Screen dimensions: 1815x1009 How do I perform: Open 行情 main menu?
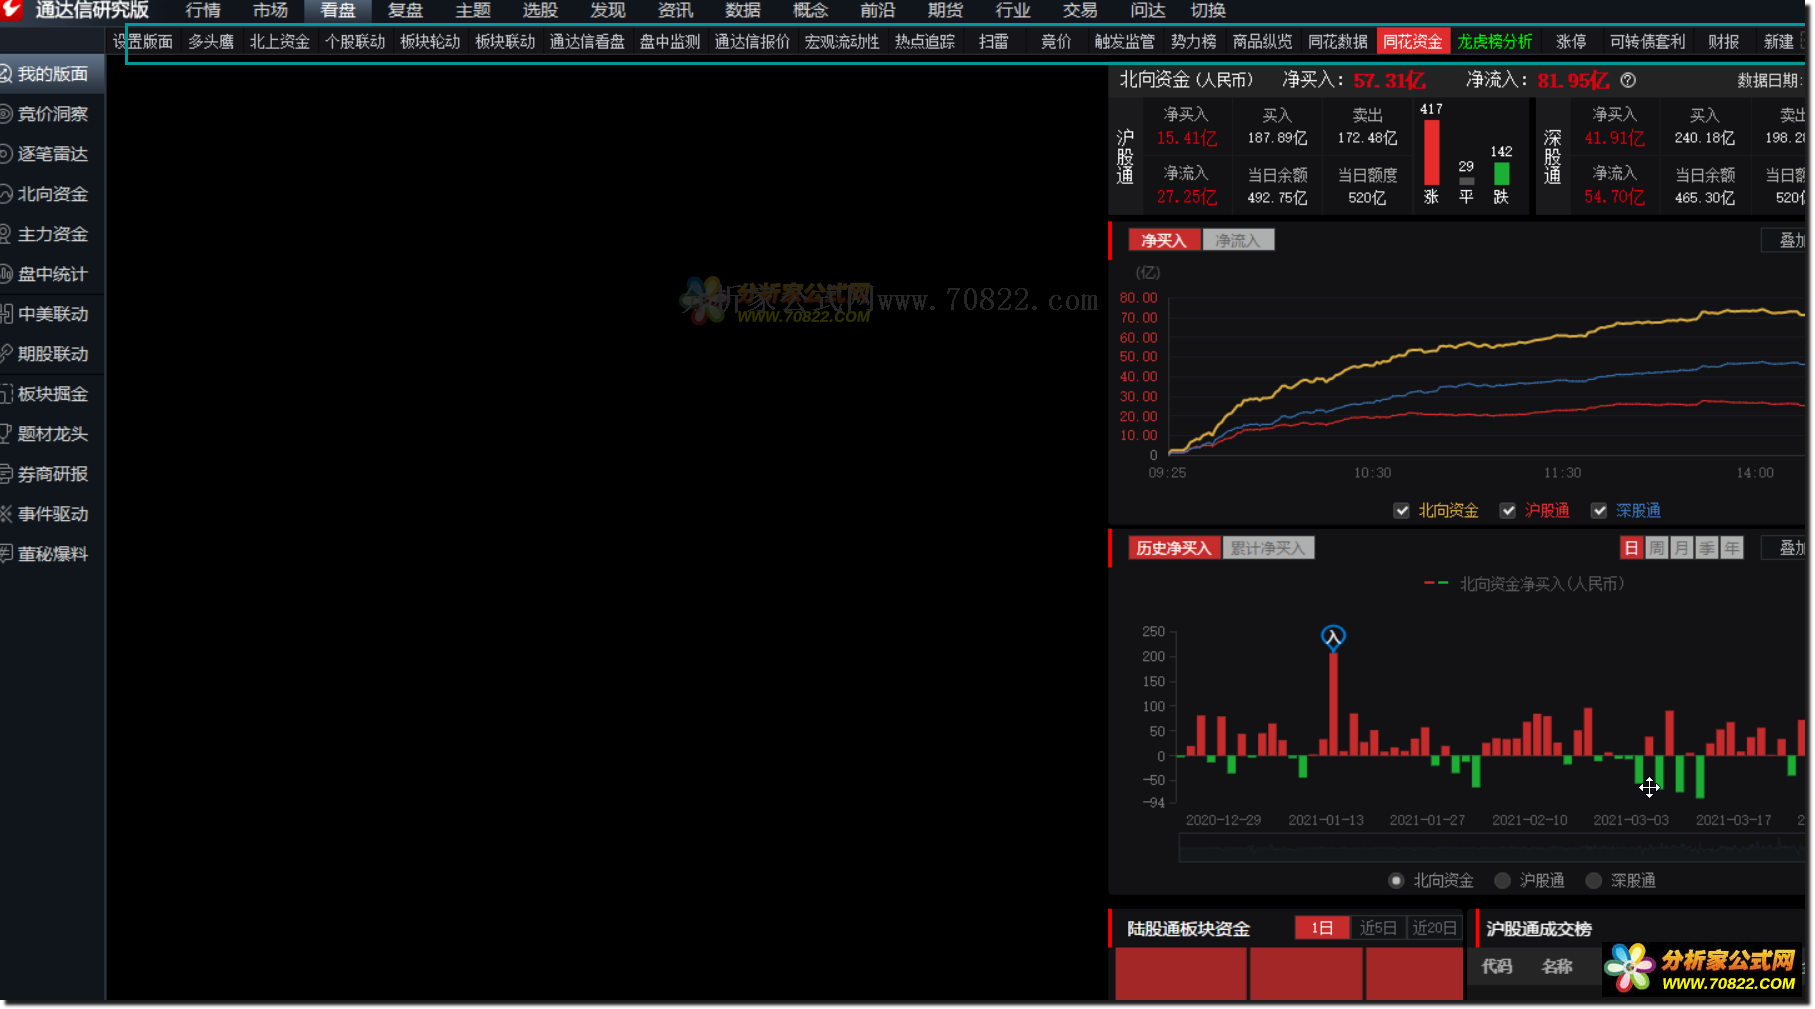click(203, 10)
